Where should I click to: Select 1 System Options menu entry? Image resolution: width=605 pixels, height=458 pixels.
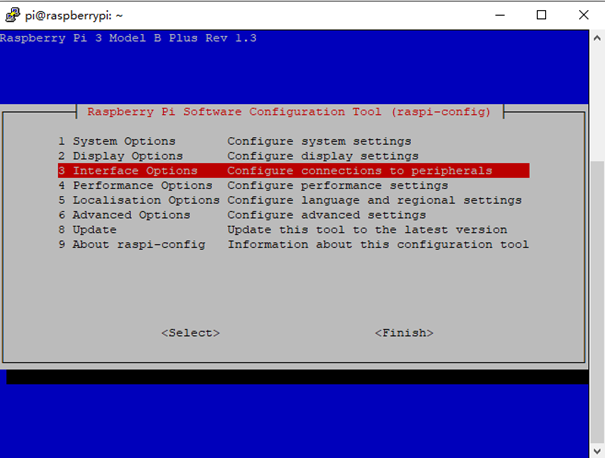tap(293, 141)
